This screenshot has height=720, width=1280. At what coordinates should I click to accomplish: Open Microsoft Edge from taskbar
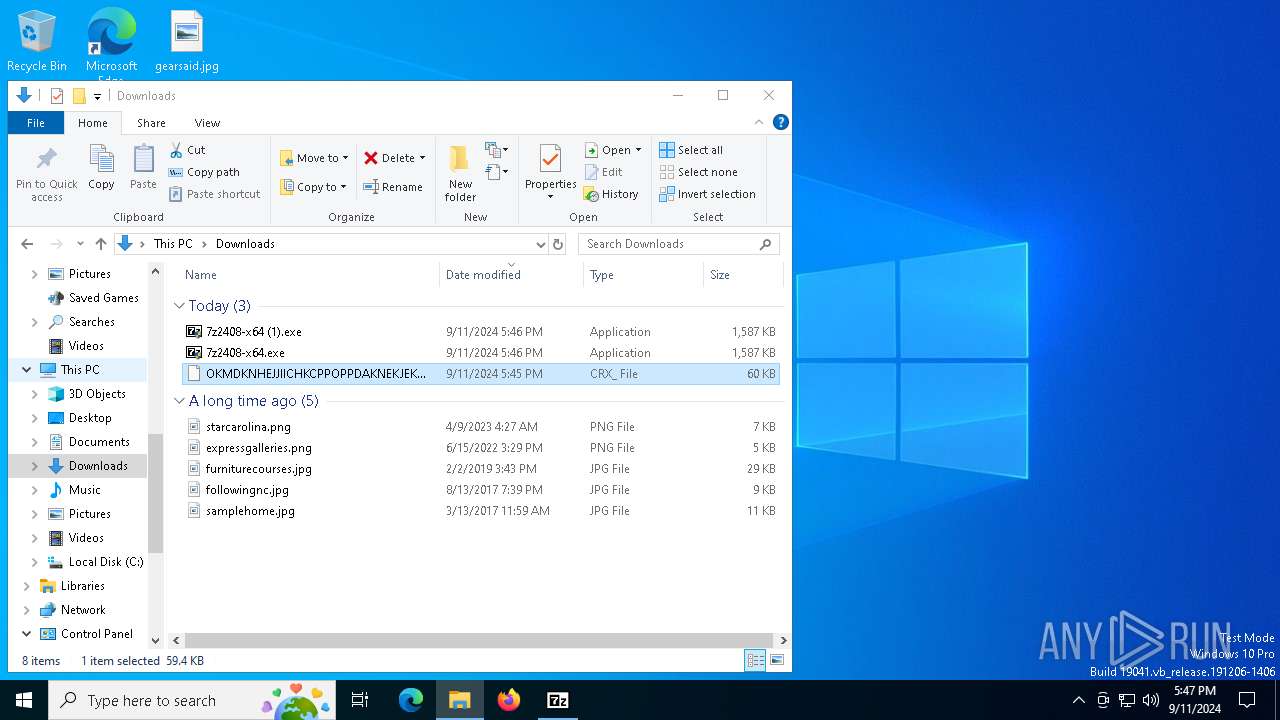pos(411,700)
